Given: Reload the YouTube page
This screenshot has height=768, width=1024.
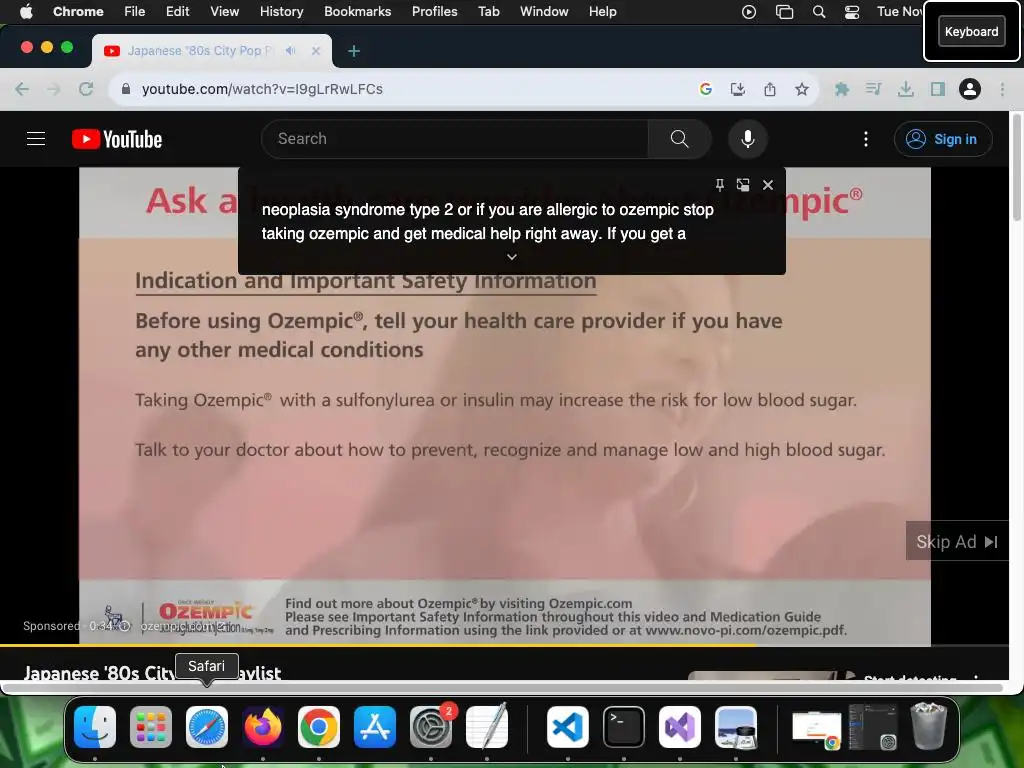Looking at the screenshot, I should click(86, 89).
